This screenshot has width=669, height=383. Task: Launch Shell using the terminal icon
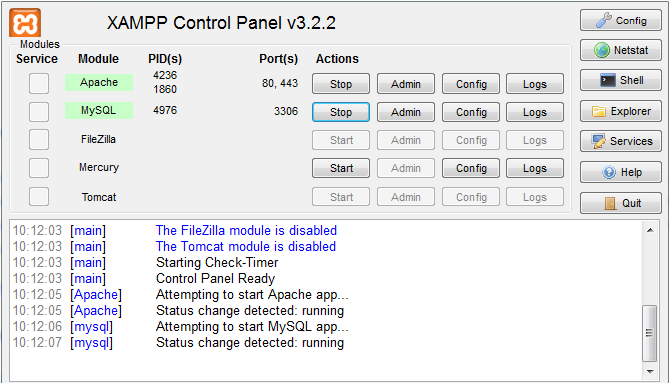coord(608,80)
